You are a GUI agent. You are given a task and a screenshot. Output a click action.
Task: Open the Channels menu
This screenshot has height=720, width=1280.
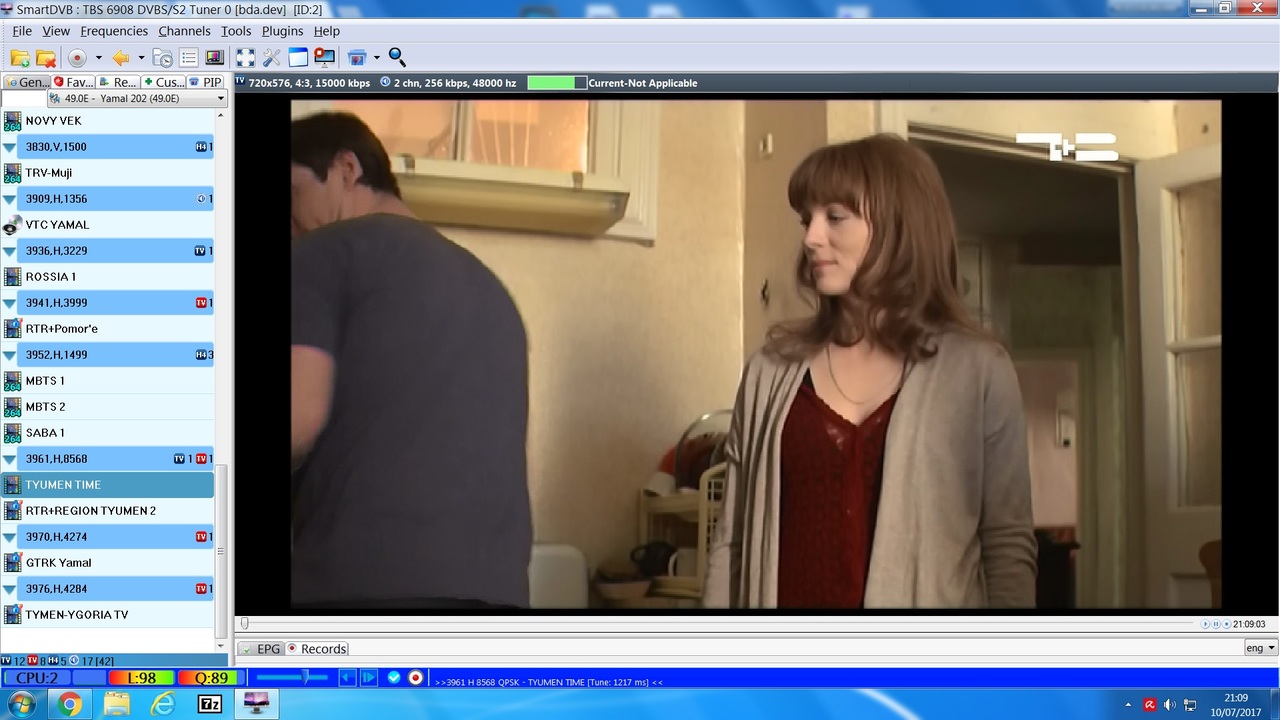point(184,31)
